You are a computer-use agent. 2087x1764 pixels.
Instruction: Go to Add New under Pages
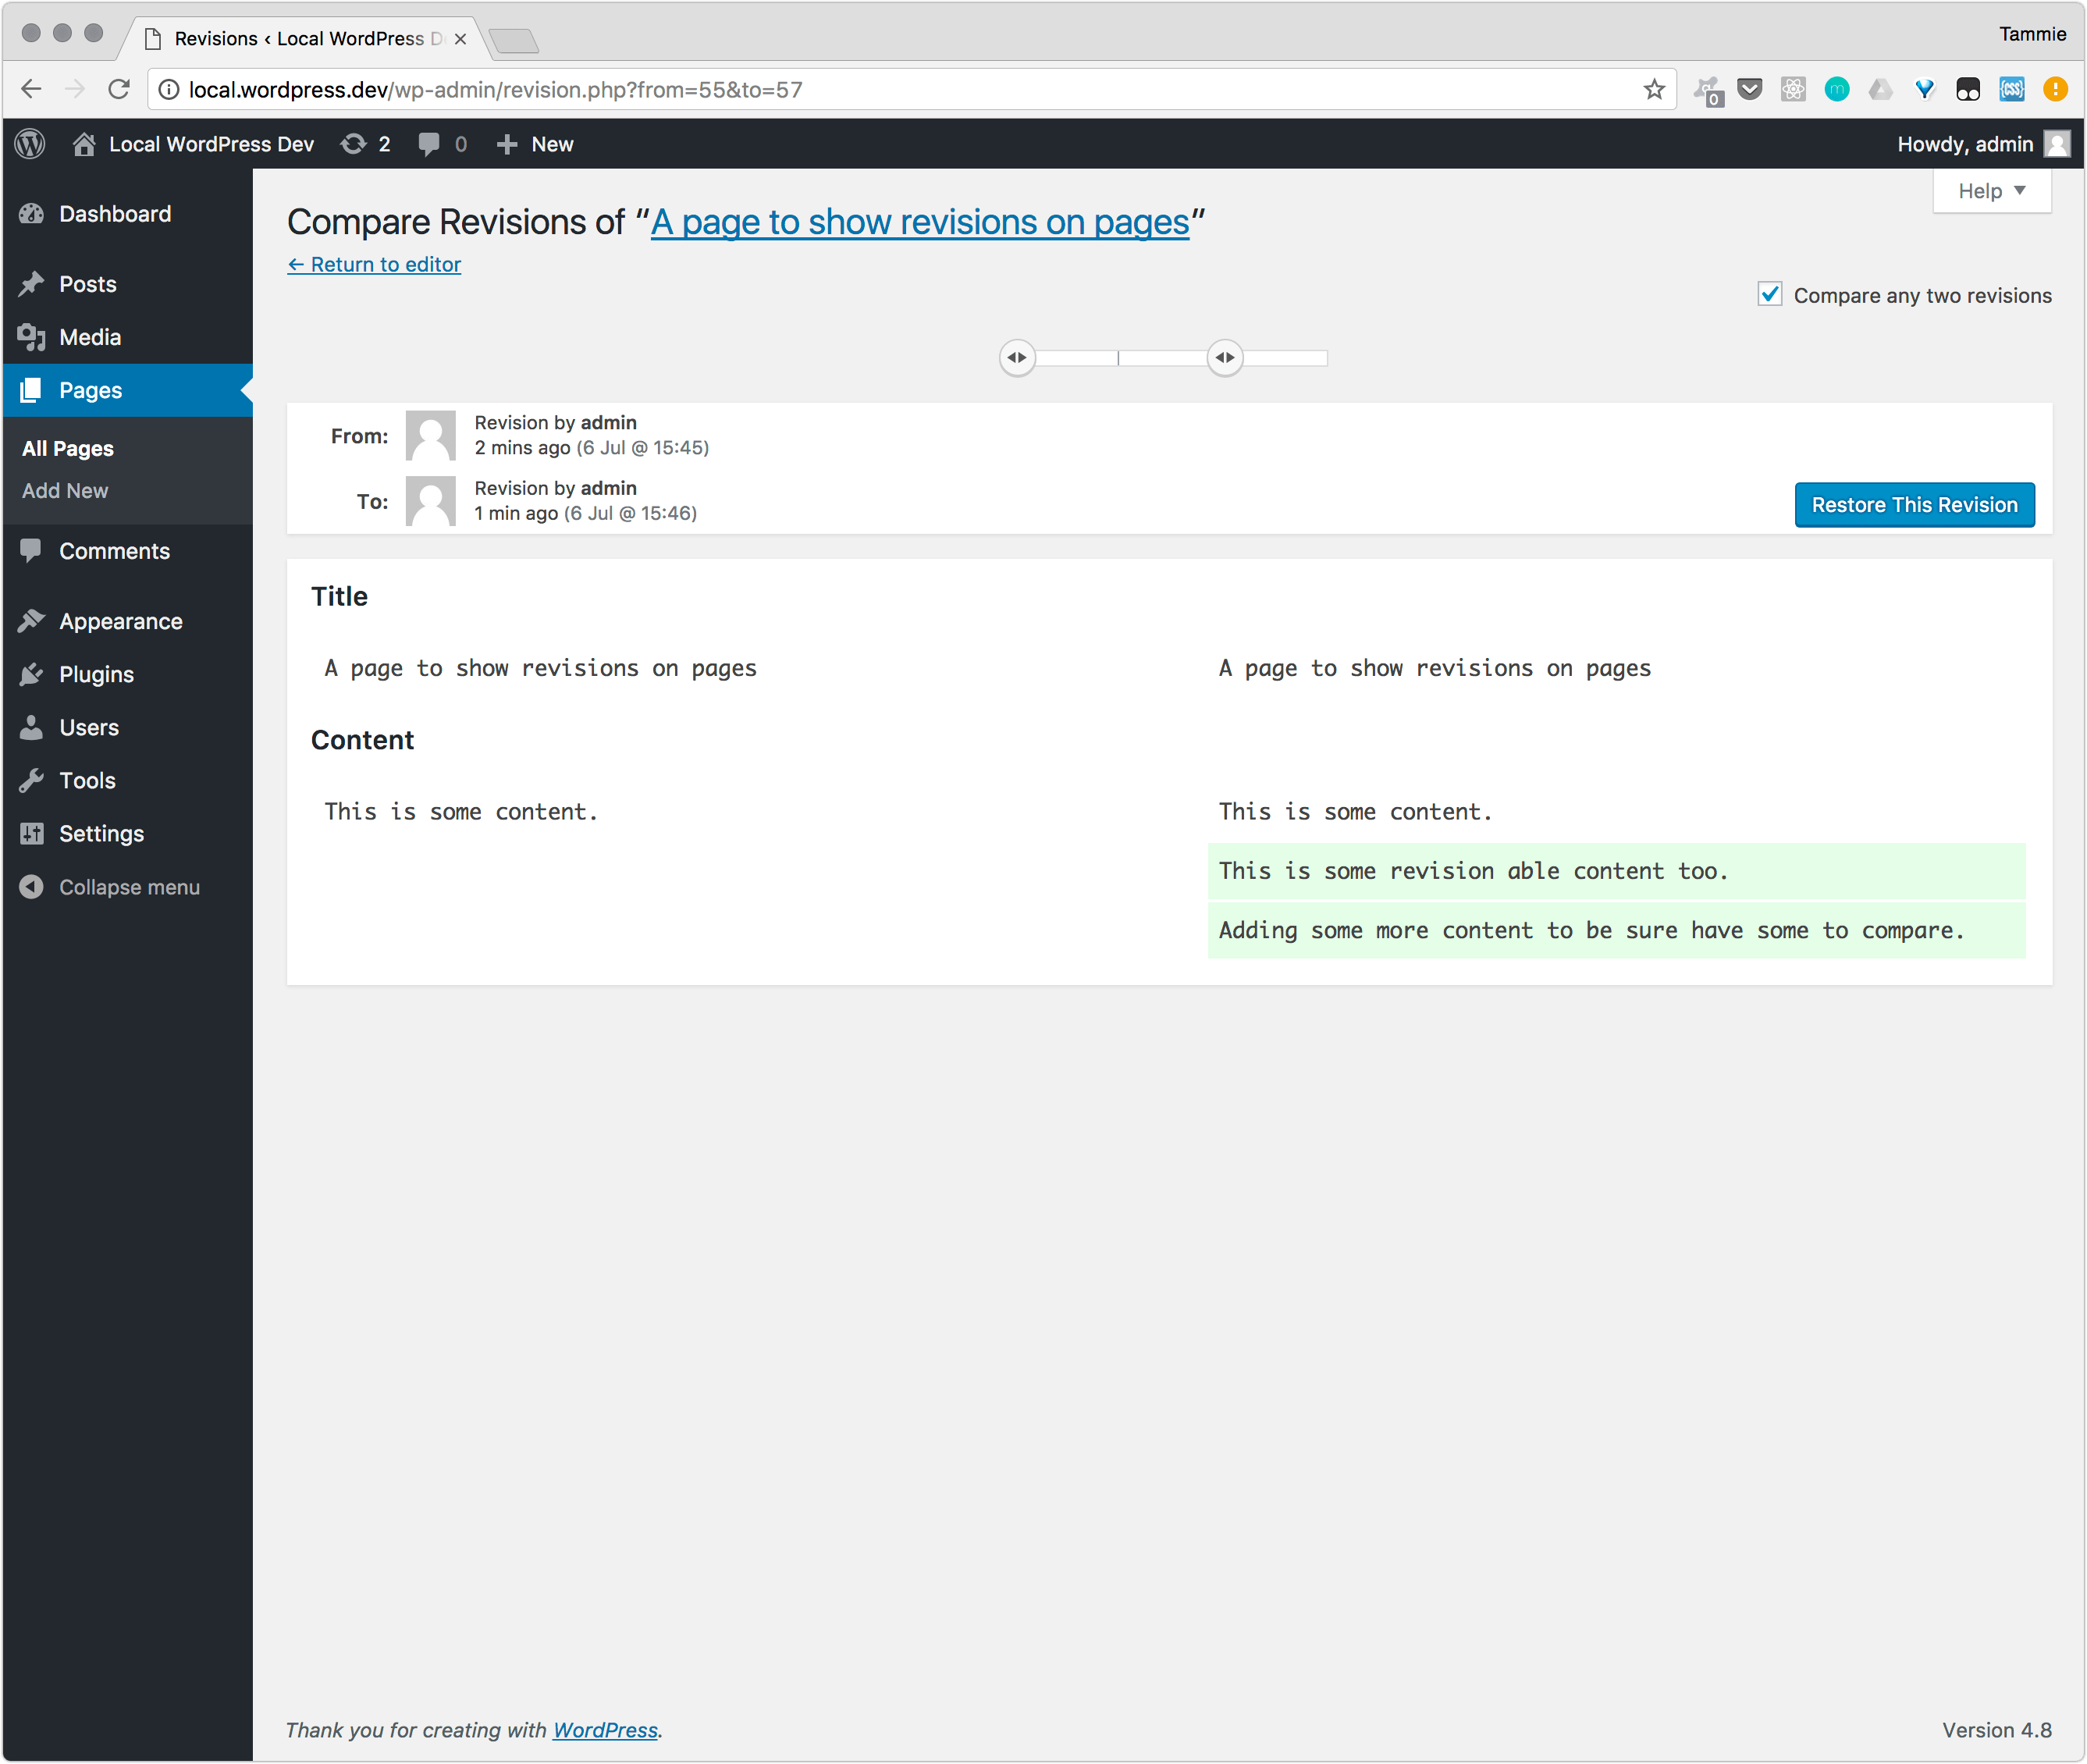click(65, 491)
